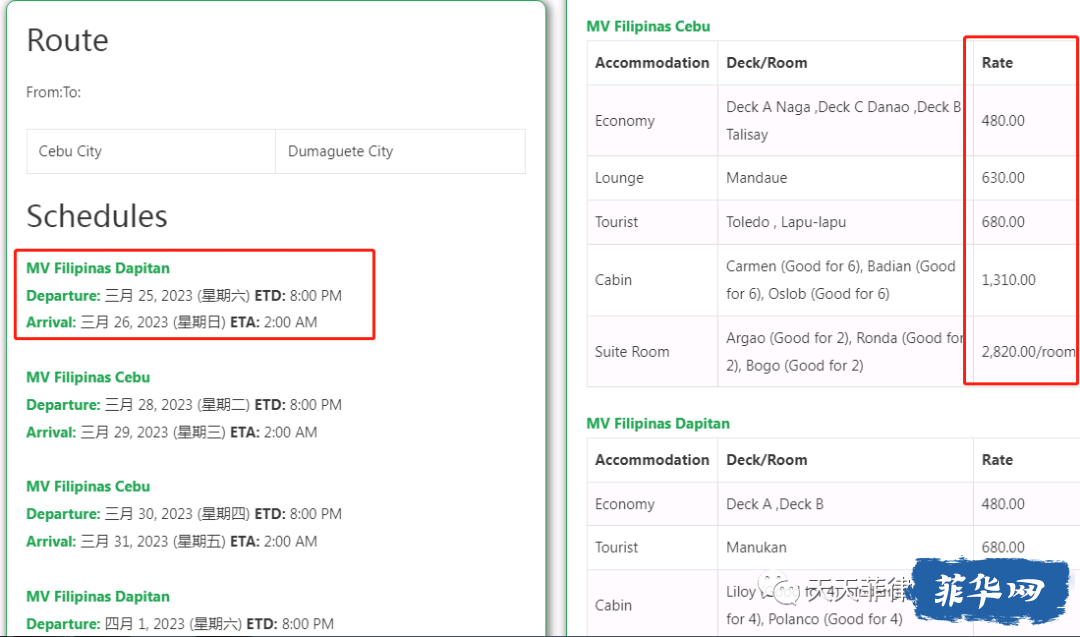Click the 680.00 rate for Toledo, Lapu-lapu
This screenshot has height=637, width=1080.
(x=1026, y=222)
